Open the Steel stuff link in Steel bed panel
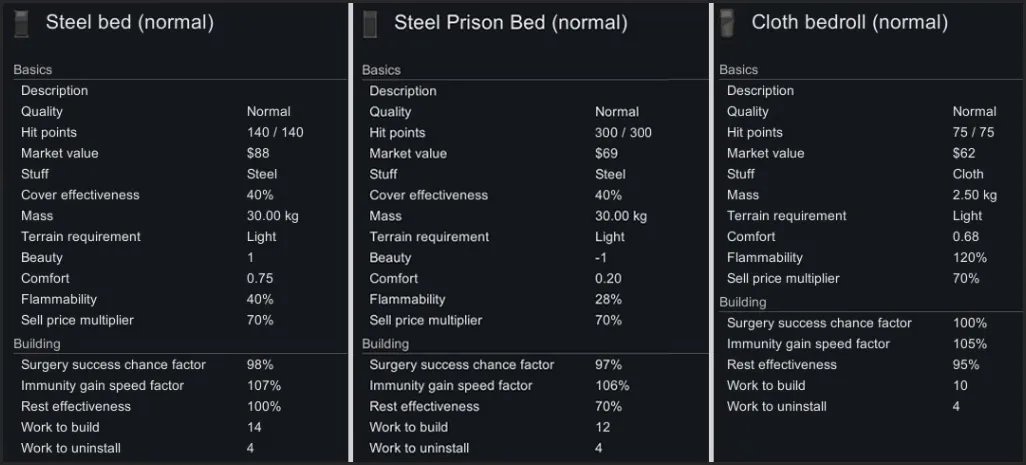Image resolution: width=1026 pixels, height=465 pixels. pyautogui.click(x=262, y=174)
